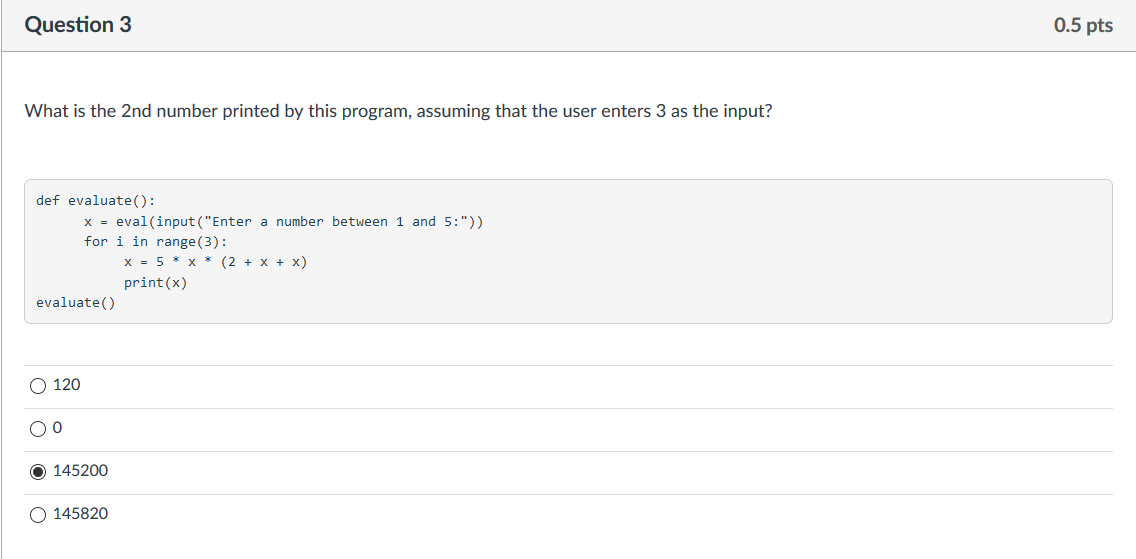This screenshot has height=559, width=1136.
Task: Click the word 'program' in the question text
Action: tap(377, 112)
